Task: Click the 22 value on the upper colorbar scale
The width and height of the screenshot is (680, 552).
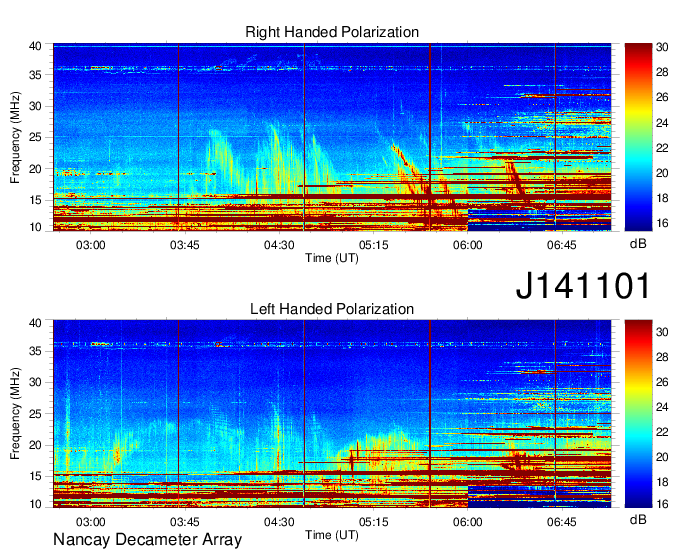Action: [x=662, y=148]
